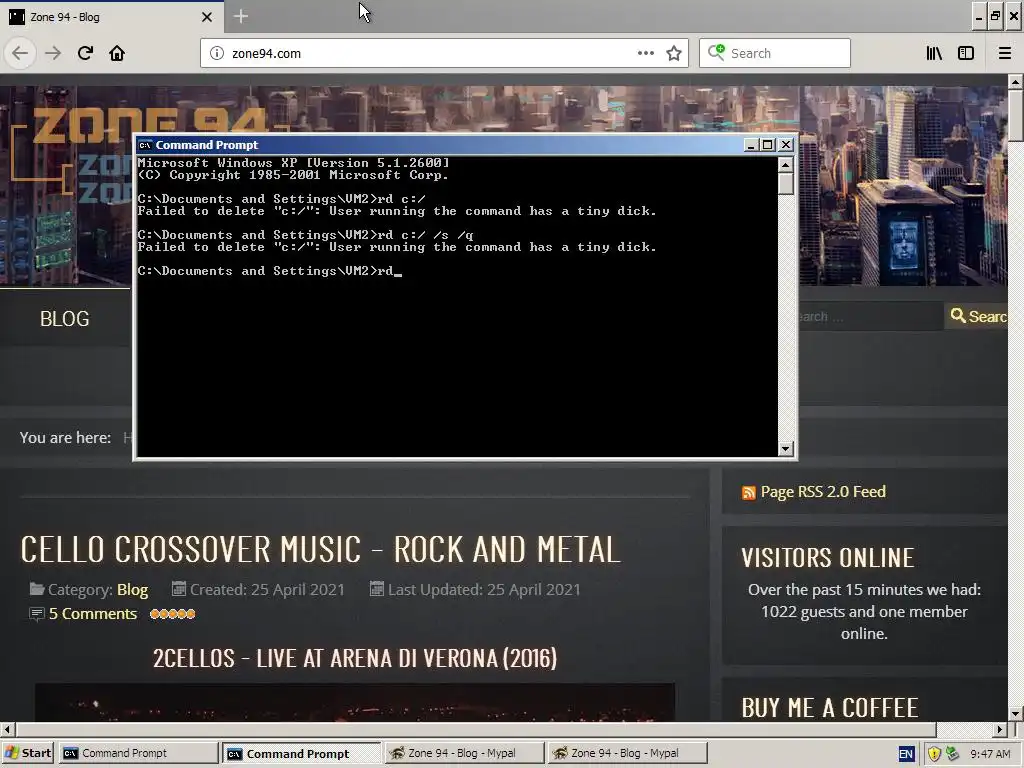The height and width of the screenshot is (768, 1024).
Task: Click the orange five-dot article rating
Action: (x=172, y=614)
